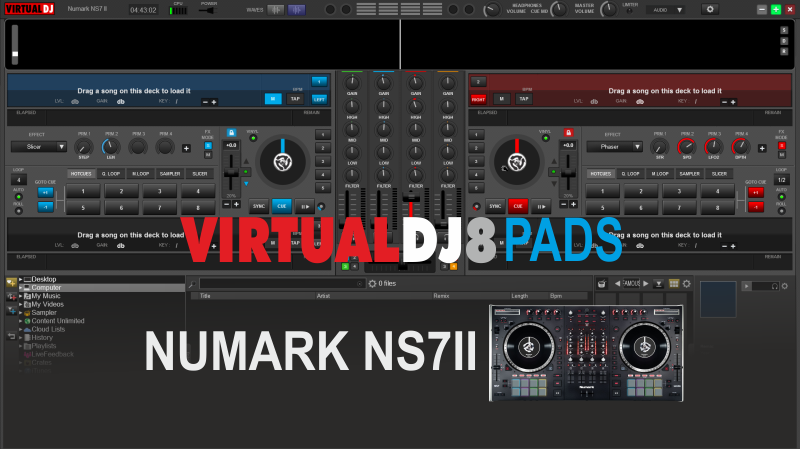This screenshot has width=800, height=449.
Task: Open the sampler panel settings gear
Action: click(x=687, y=284)
